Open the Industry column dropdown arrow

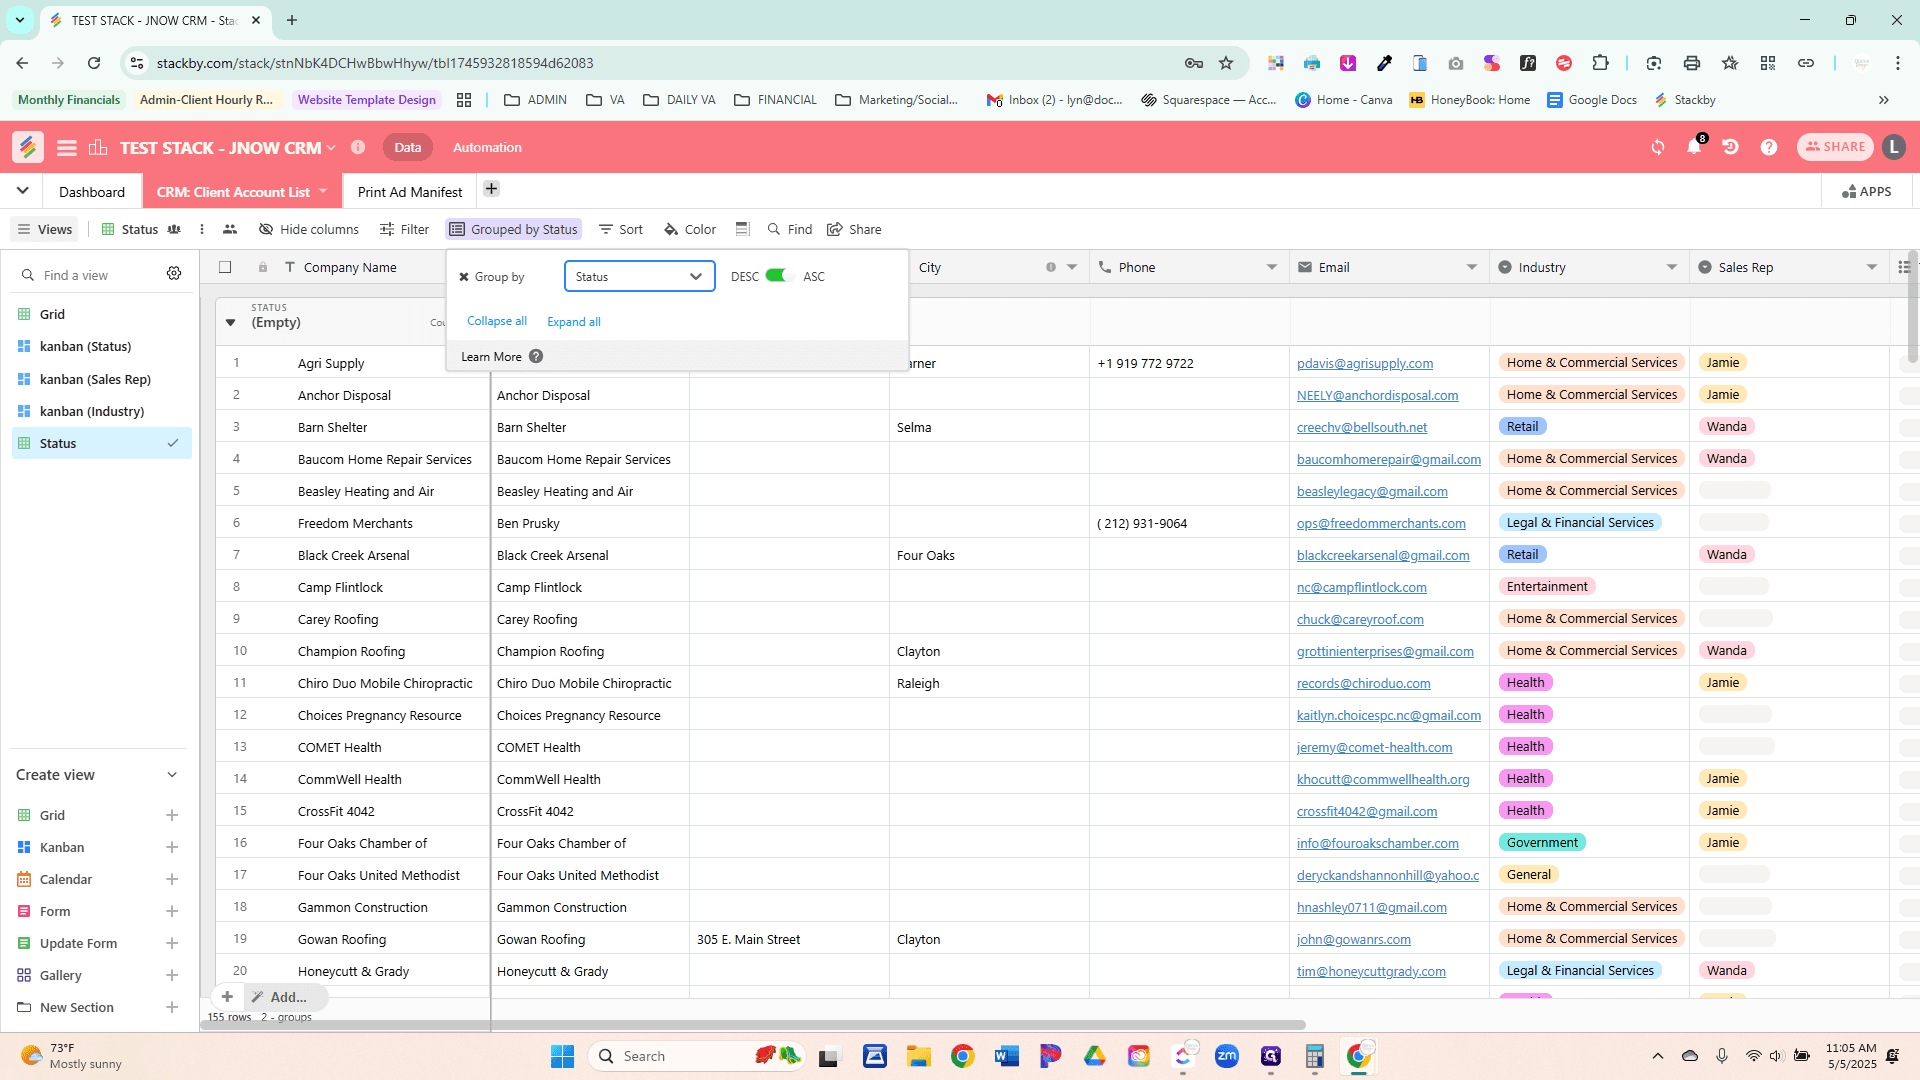1672,267
